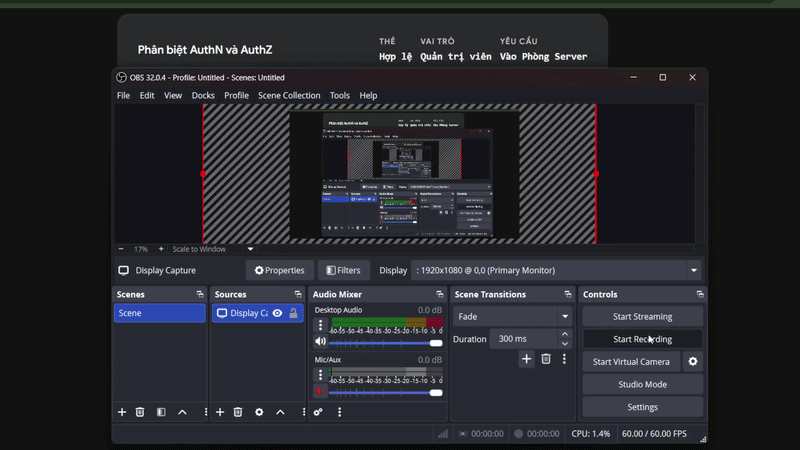Click Start Streaming button

tap(642, 317)
